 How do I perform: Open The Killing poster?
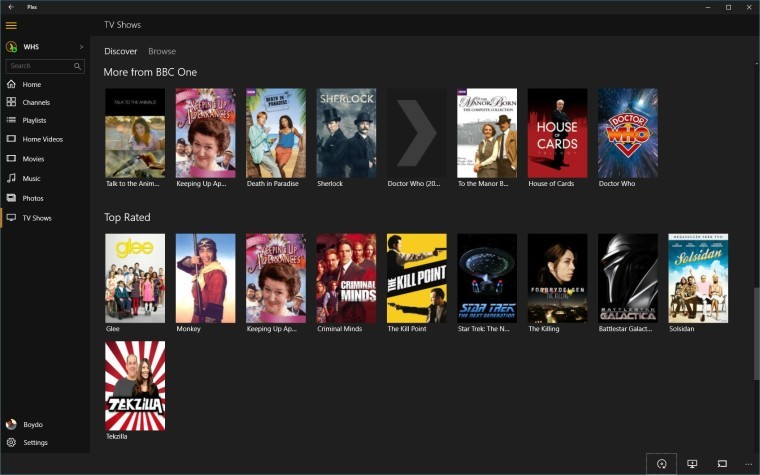(x=557, y=278)
